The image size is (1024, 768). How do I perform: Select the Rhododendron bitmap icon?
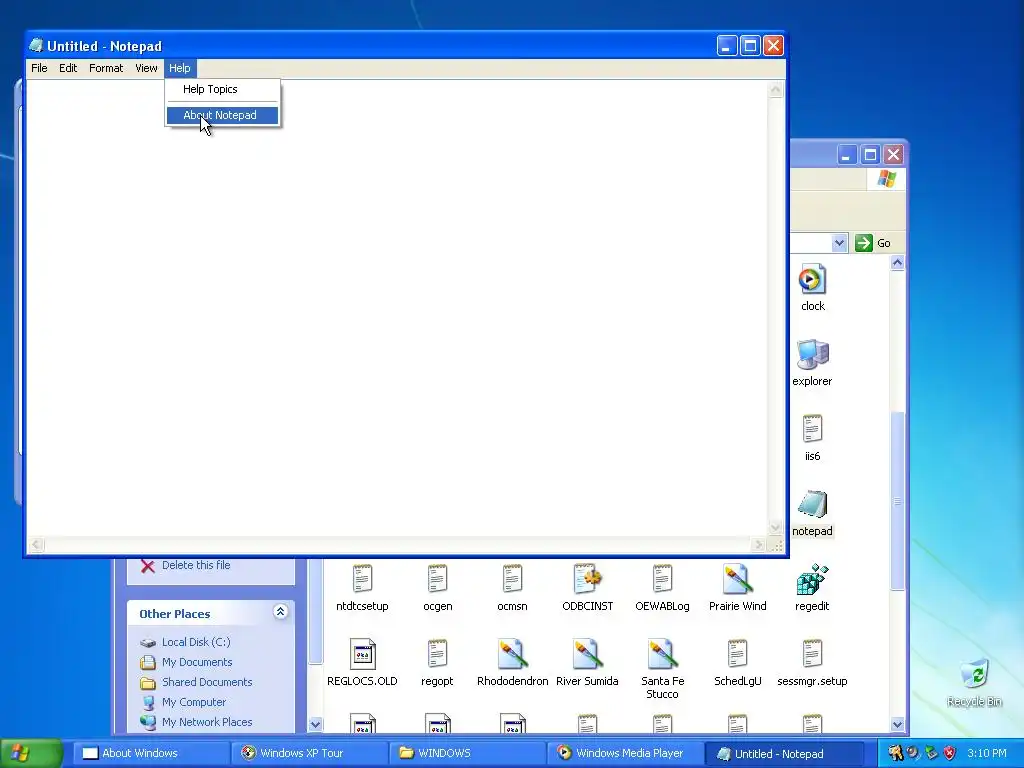(512, 654)
